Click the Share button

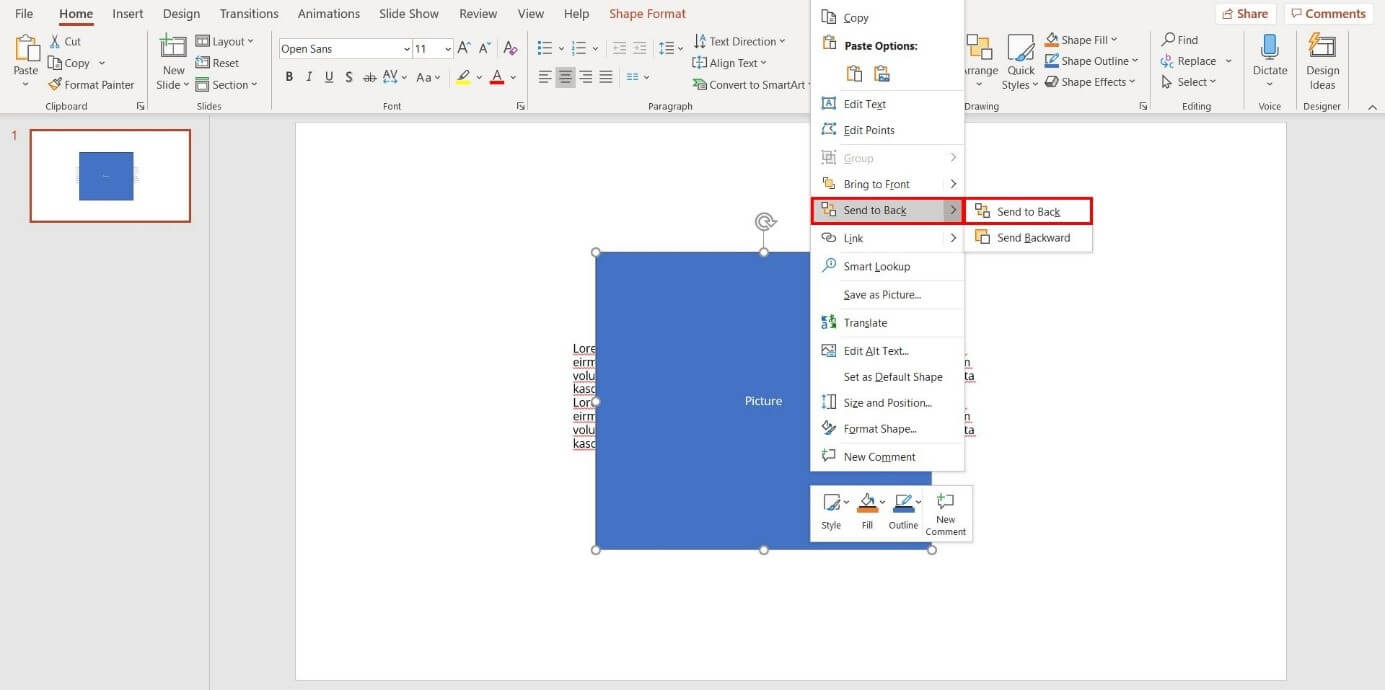[x=1246, y=13]
